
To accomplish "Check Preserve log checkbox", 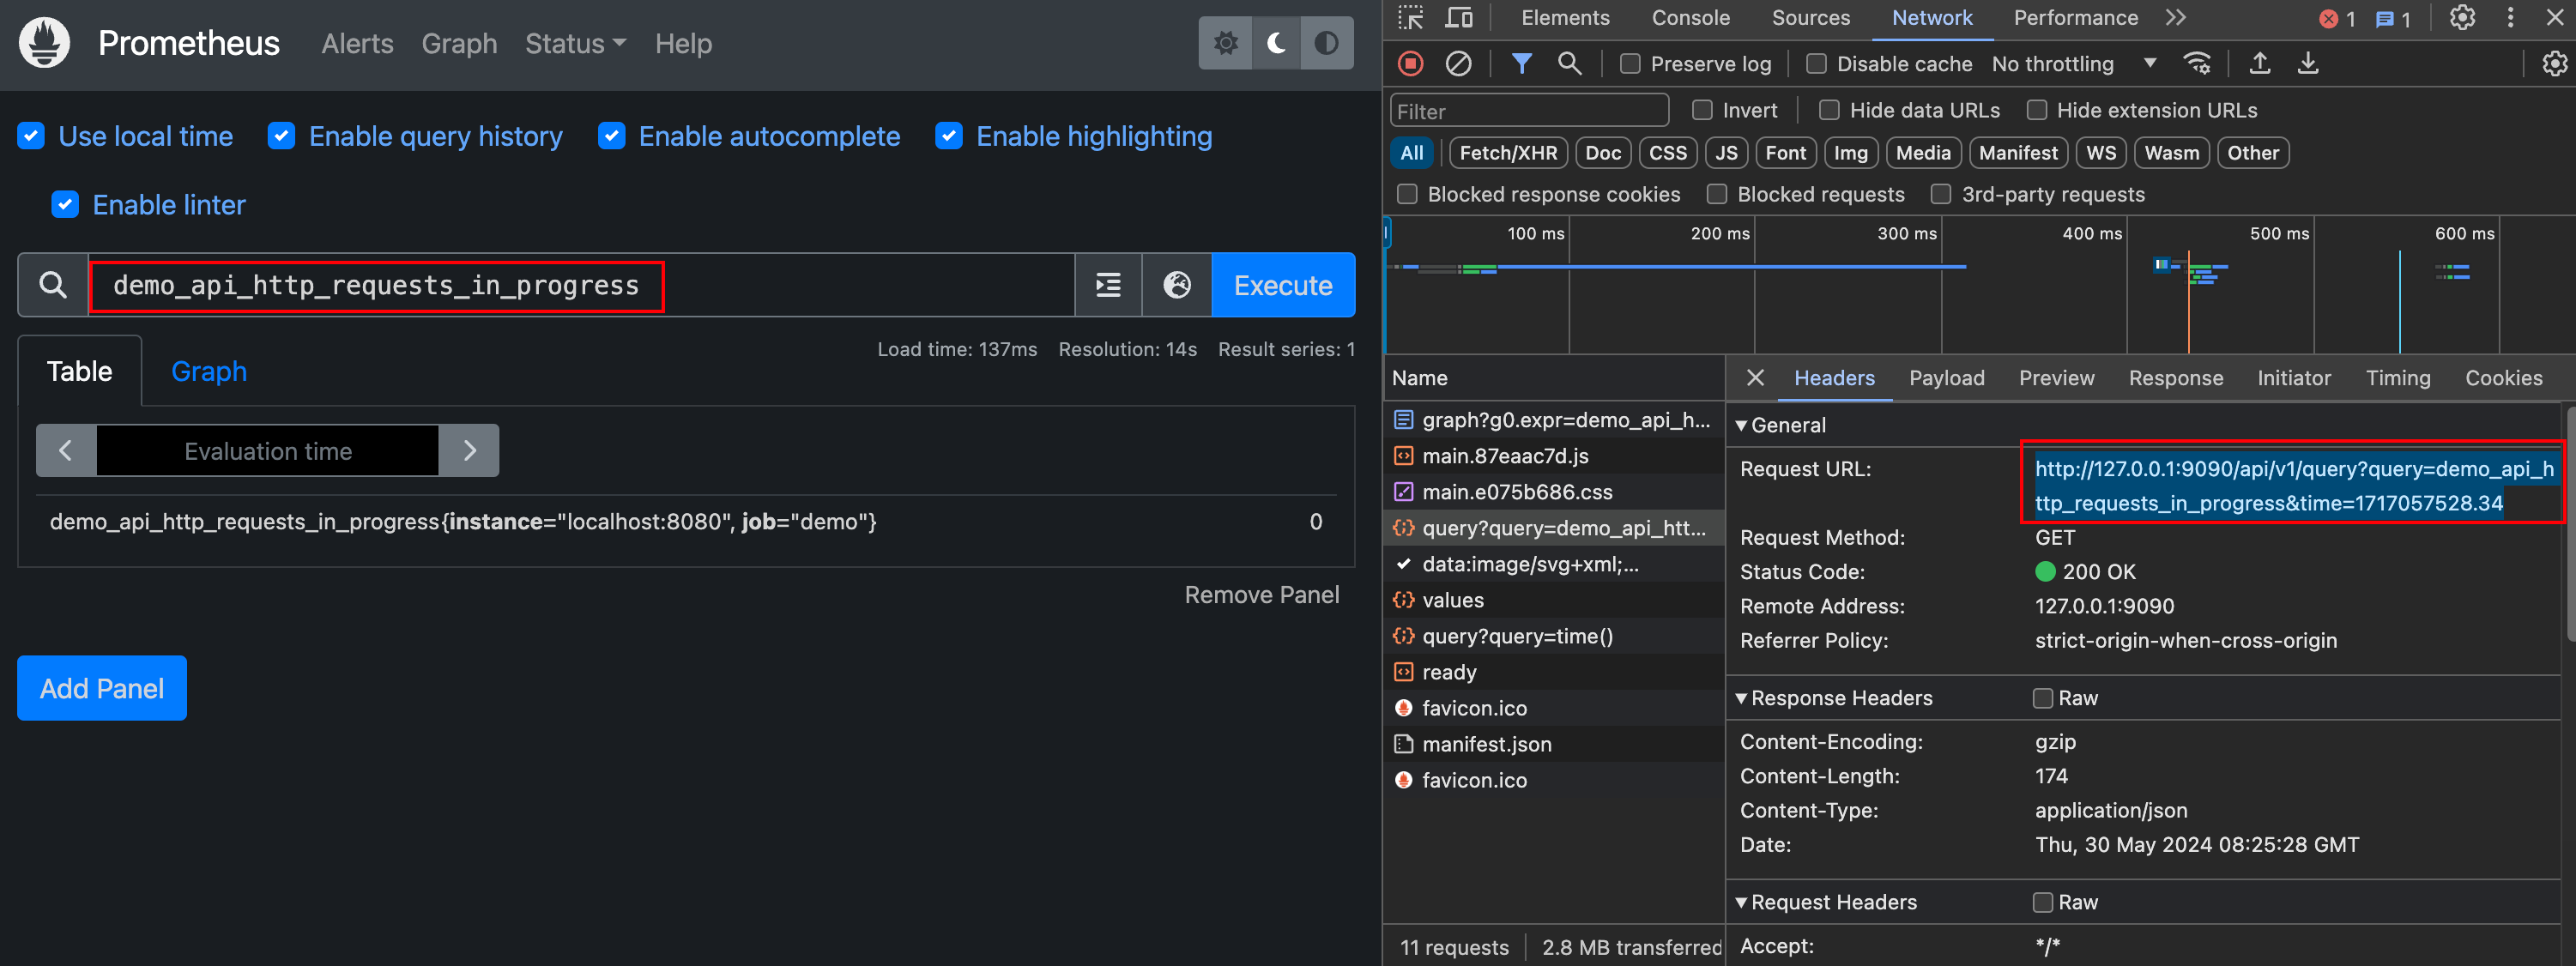I will point(1630,64).
